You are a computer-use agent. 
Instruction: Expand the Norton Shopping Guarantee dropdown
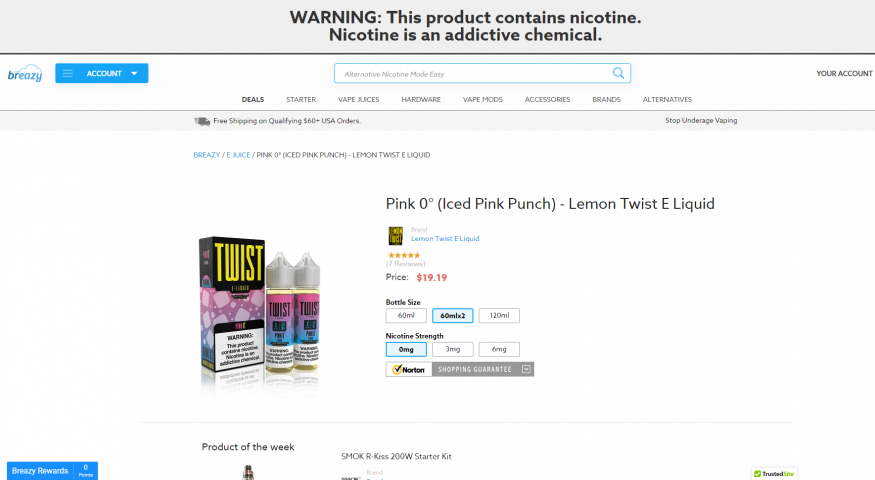point(526,369)
